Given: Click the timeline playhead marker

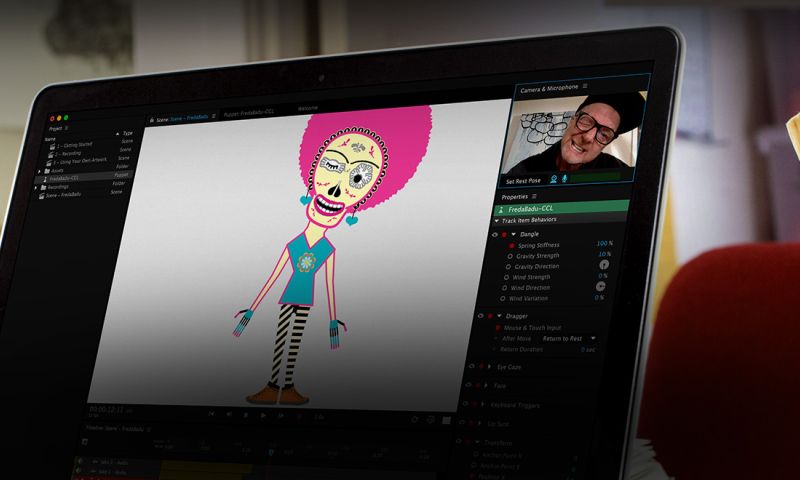Looking at the screenshot, I should point(271,452).
